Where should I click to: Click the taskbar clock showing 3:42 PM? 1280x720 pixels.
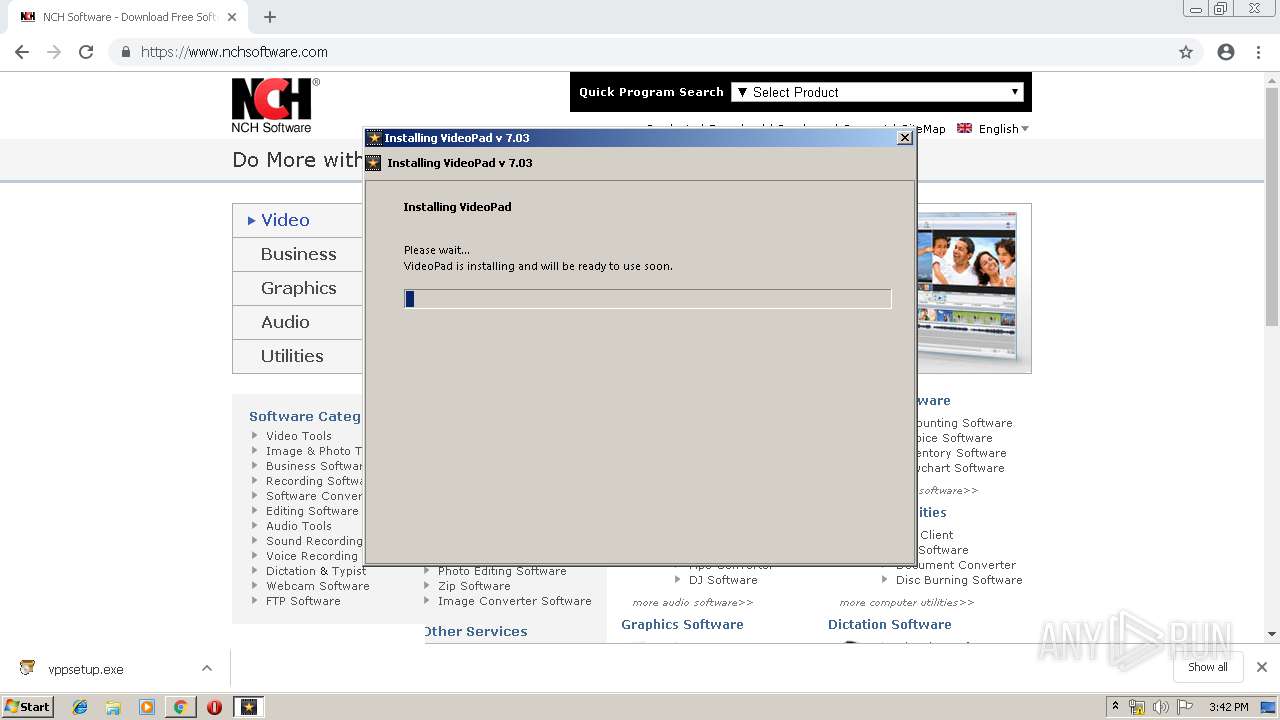coord(1228,707)
